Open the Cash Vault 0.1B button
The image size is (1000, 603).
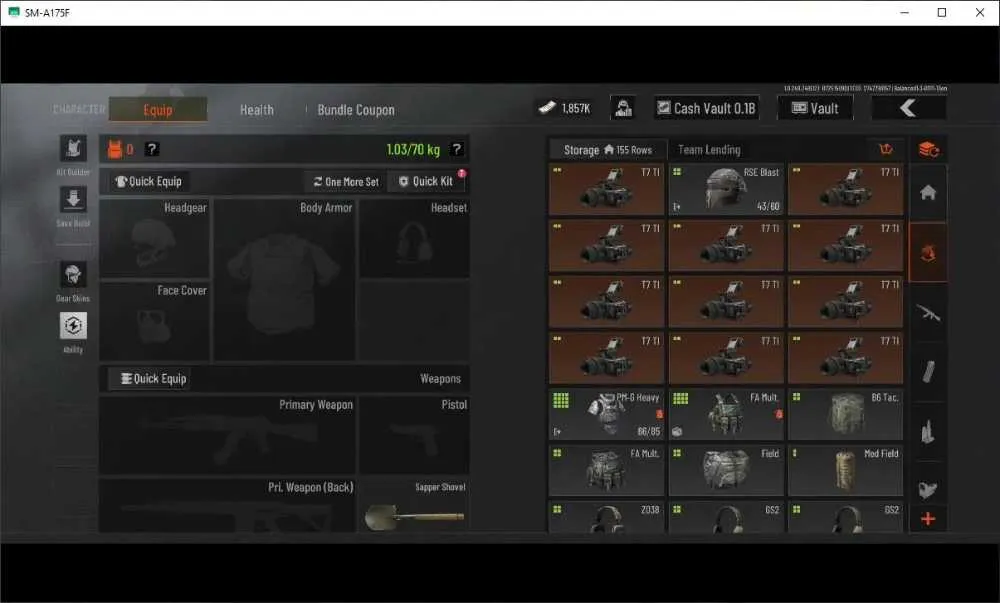tap(706, 108)
